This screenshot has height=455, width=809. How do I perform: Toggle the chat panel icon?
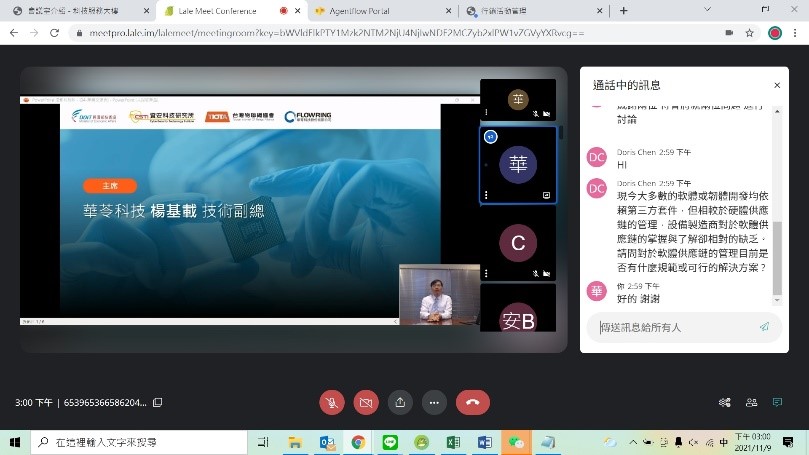tap(777, 402)
